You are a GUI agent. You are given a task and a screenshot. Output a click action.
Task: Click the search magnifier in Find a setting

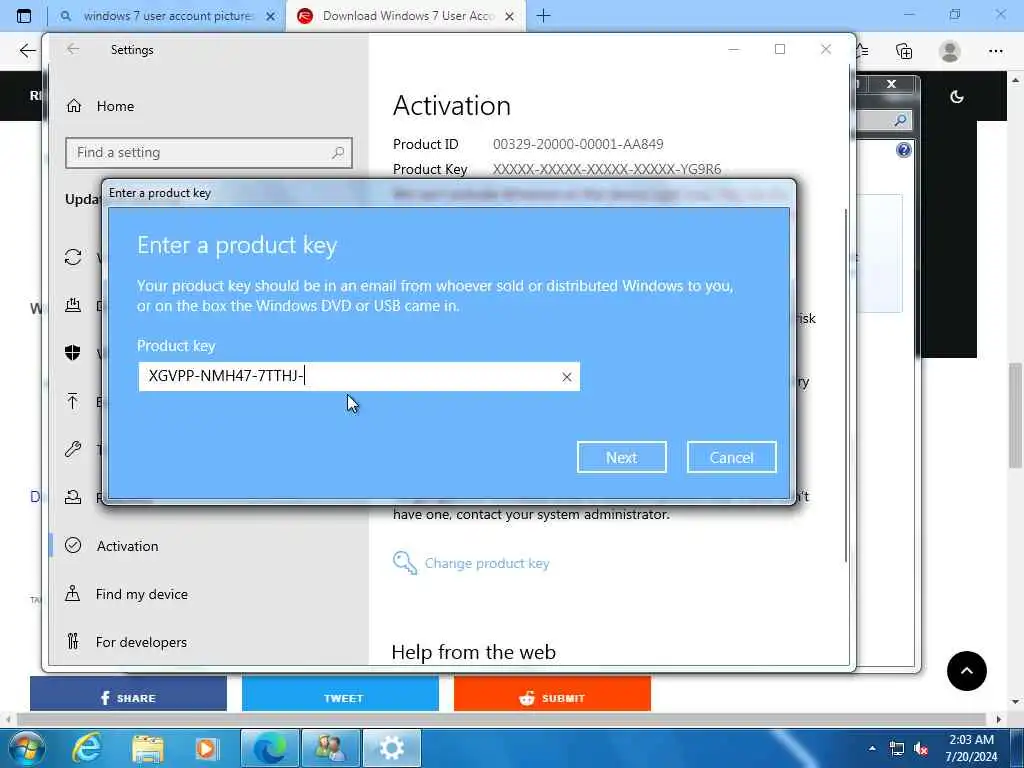pyautogui.click(x=338, y=153)
